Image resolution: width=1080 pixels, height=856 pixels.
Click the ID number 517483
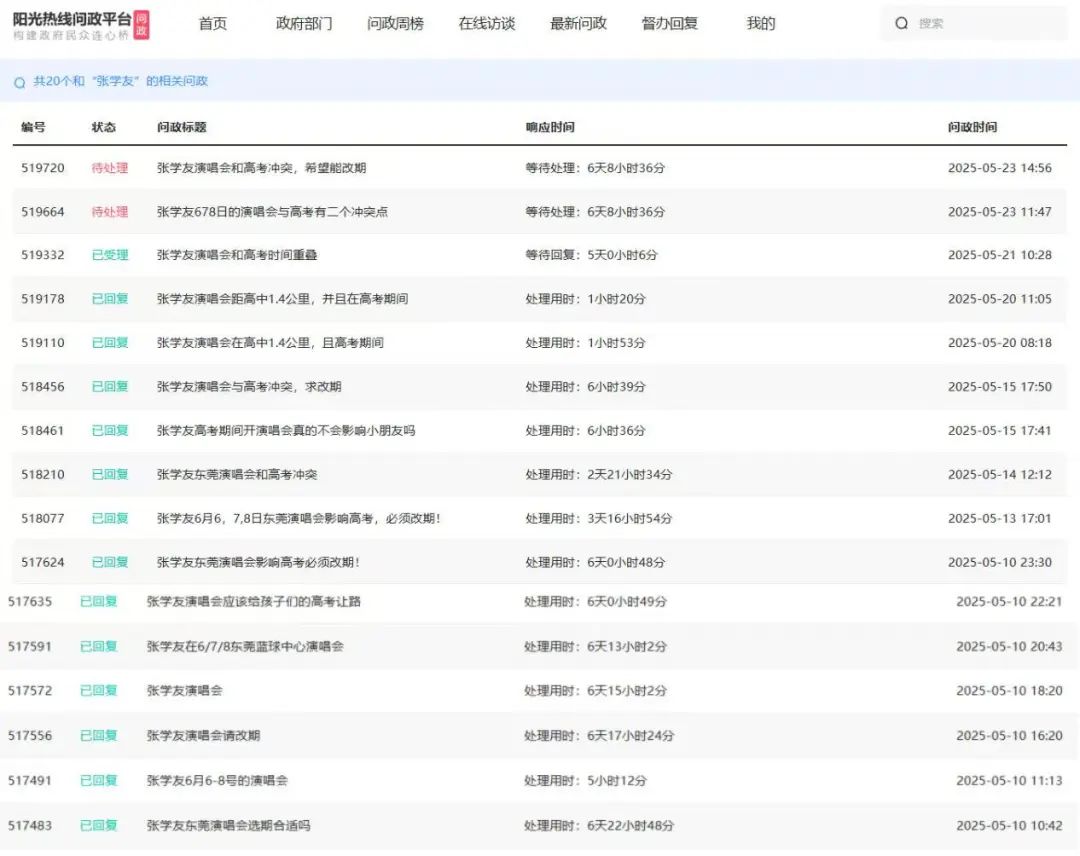pos(30,825)
